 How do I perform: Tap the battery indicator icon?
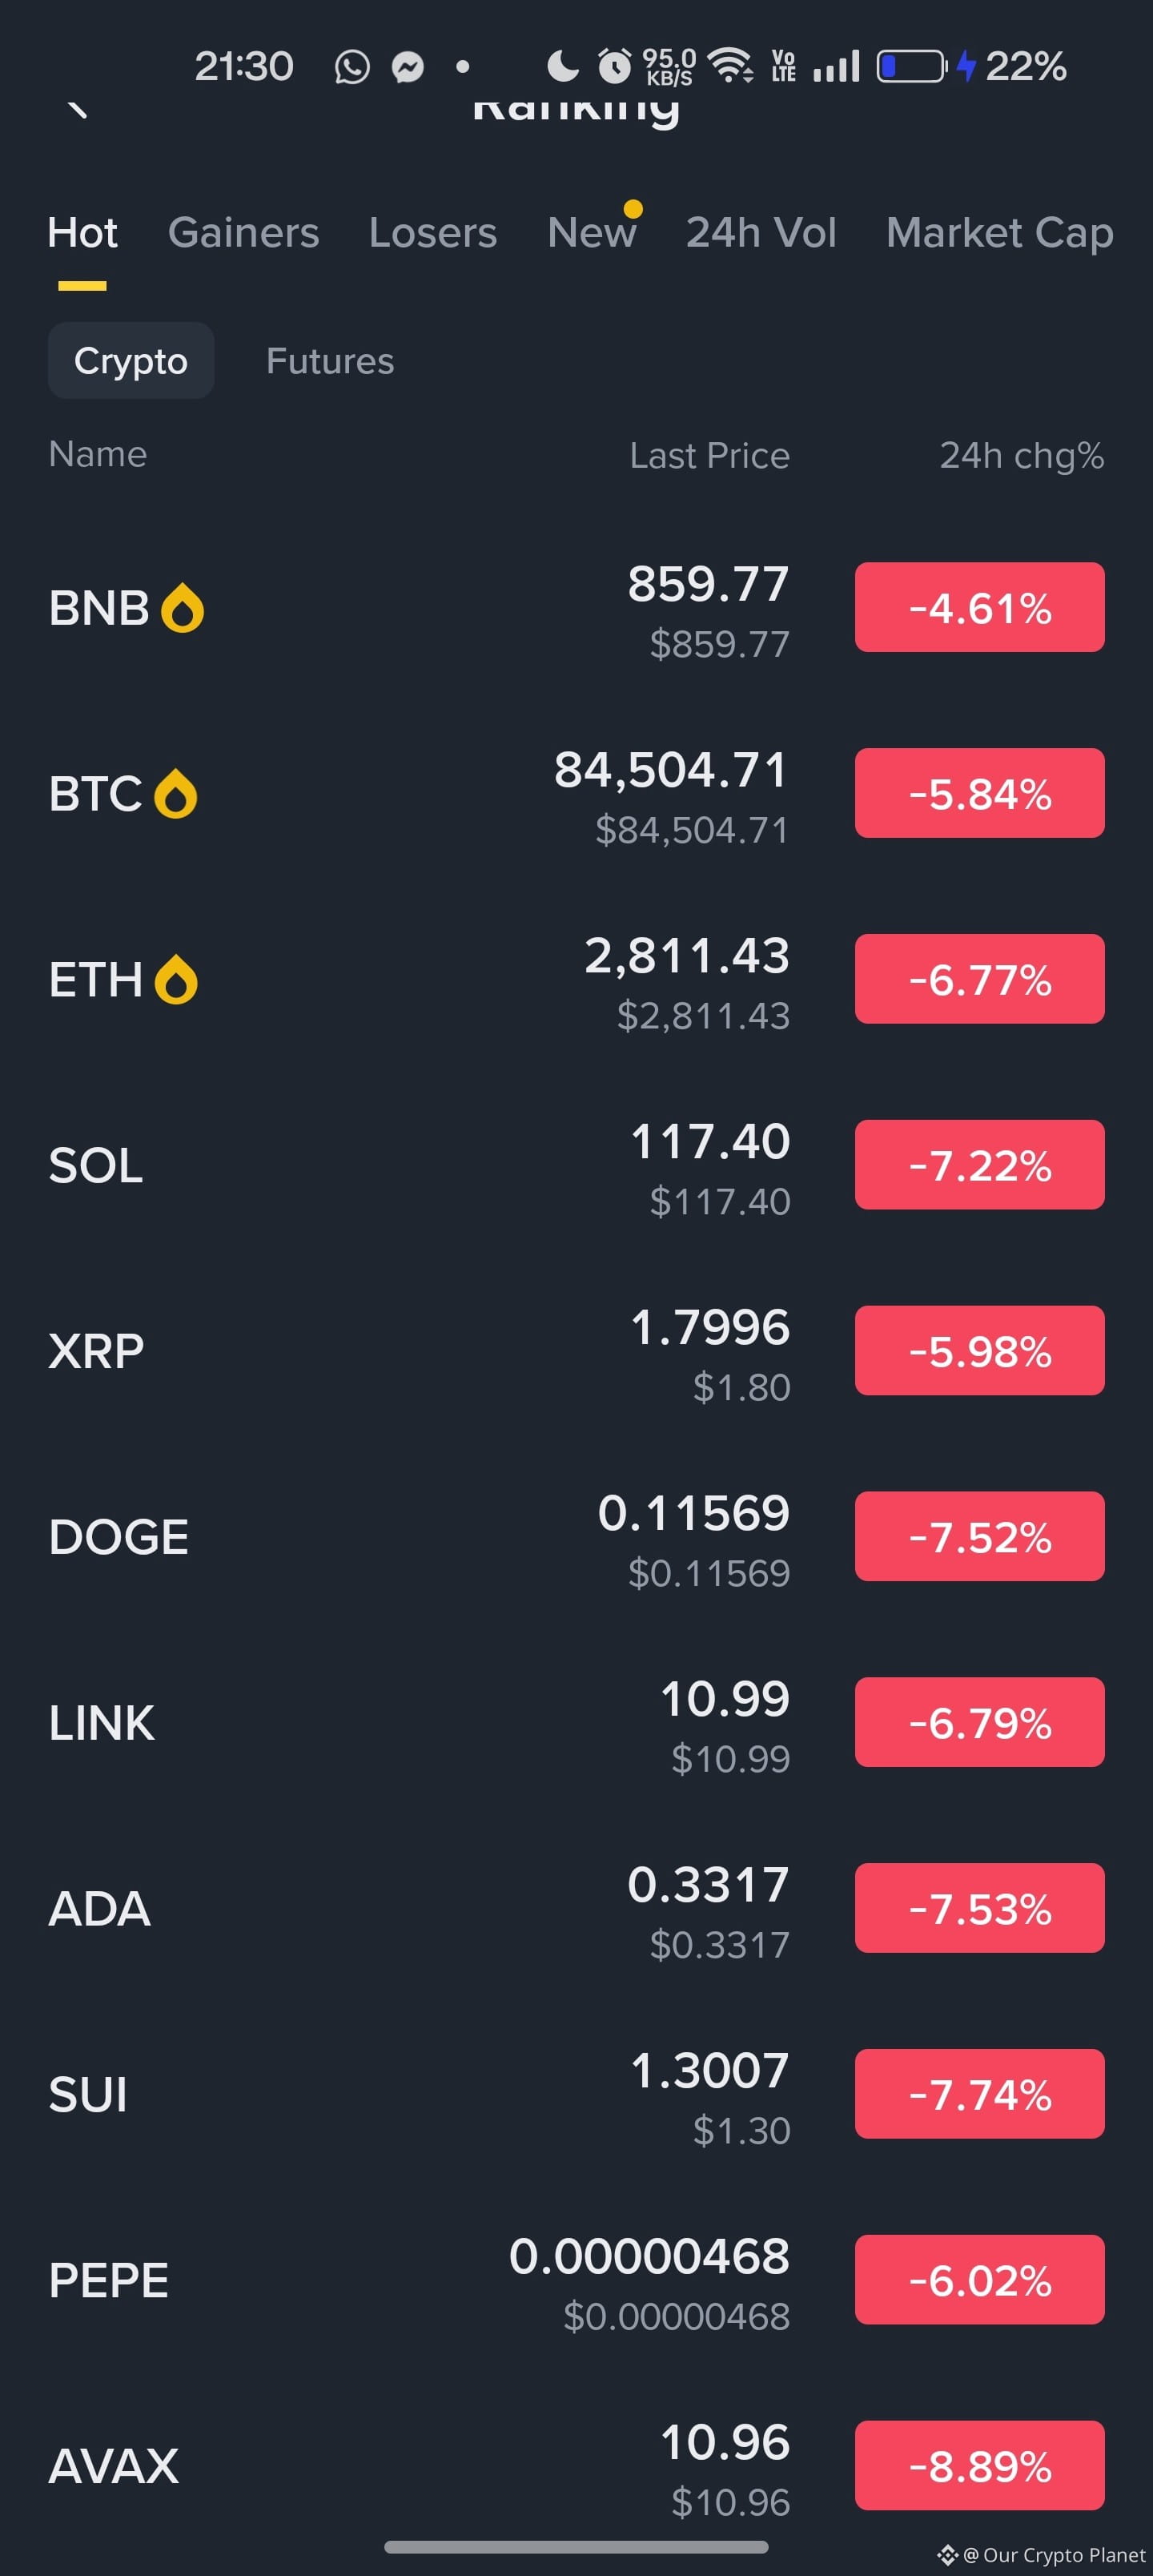tap(912, 67)
